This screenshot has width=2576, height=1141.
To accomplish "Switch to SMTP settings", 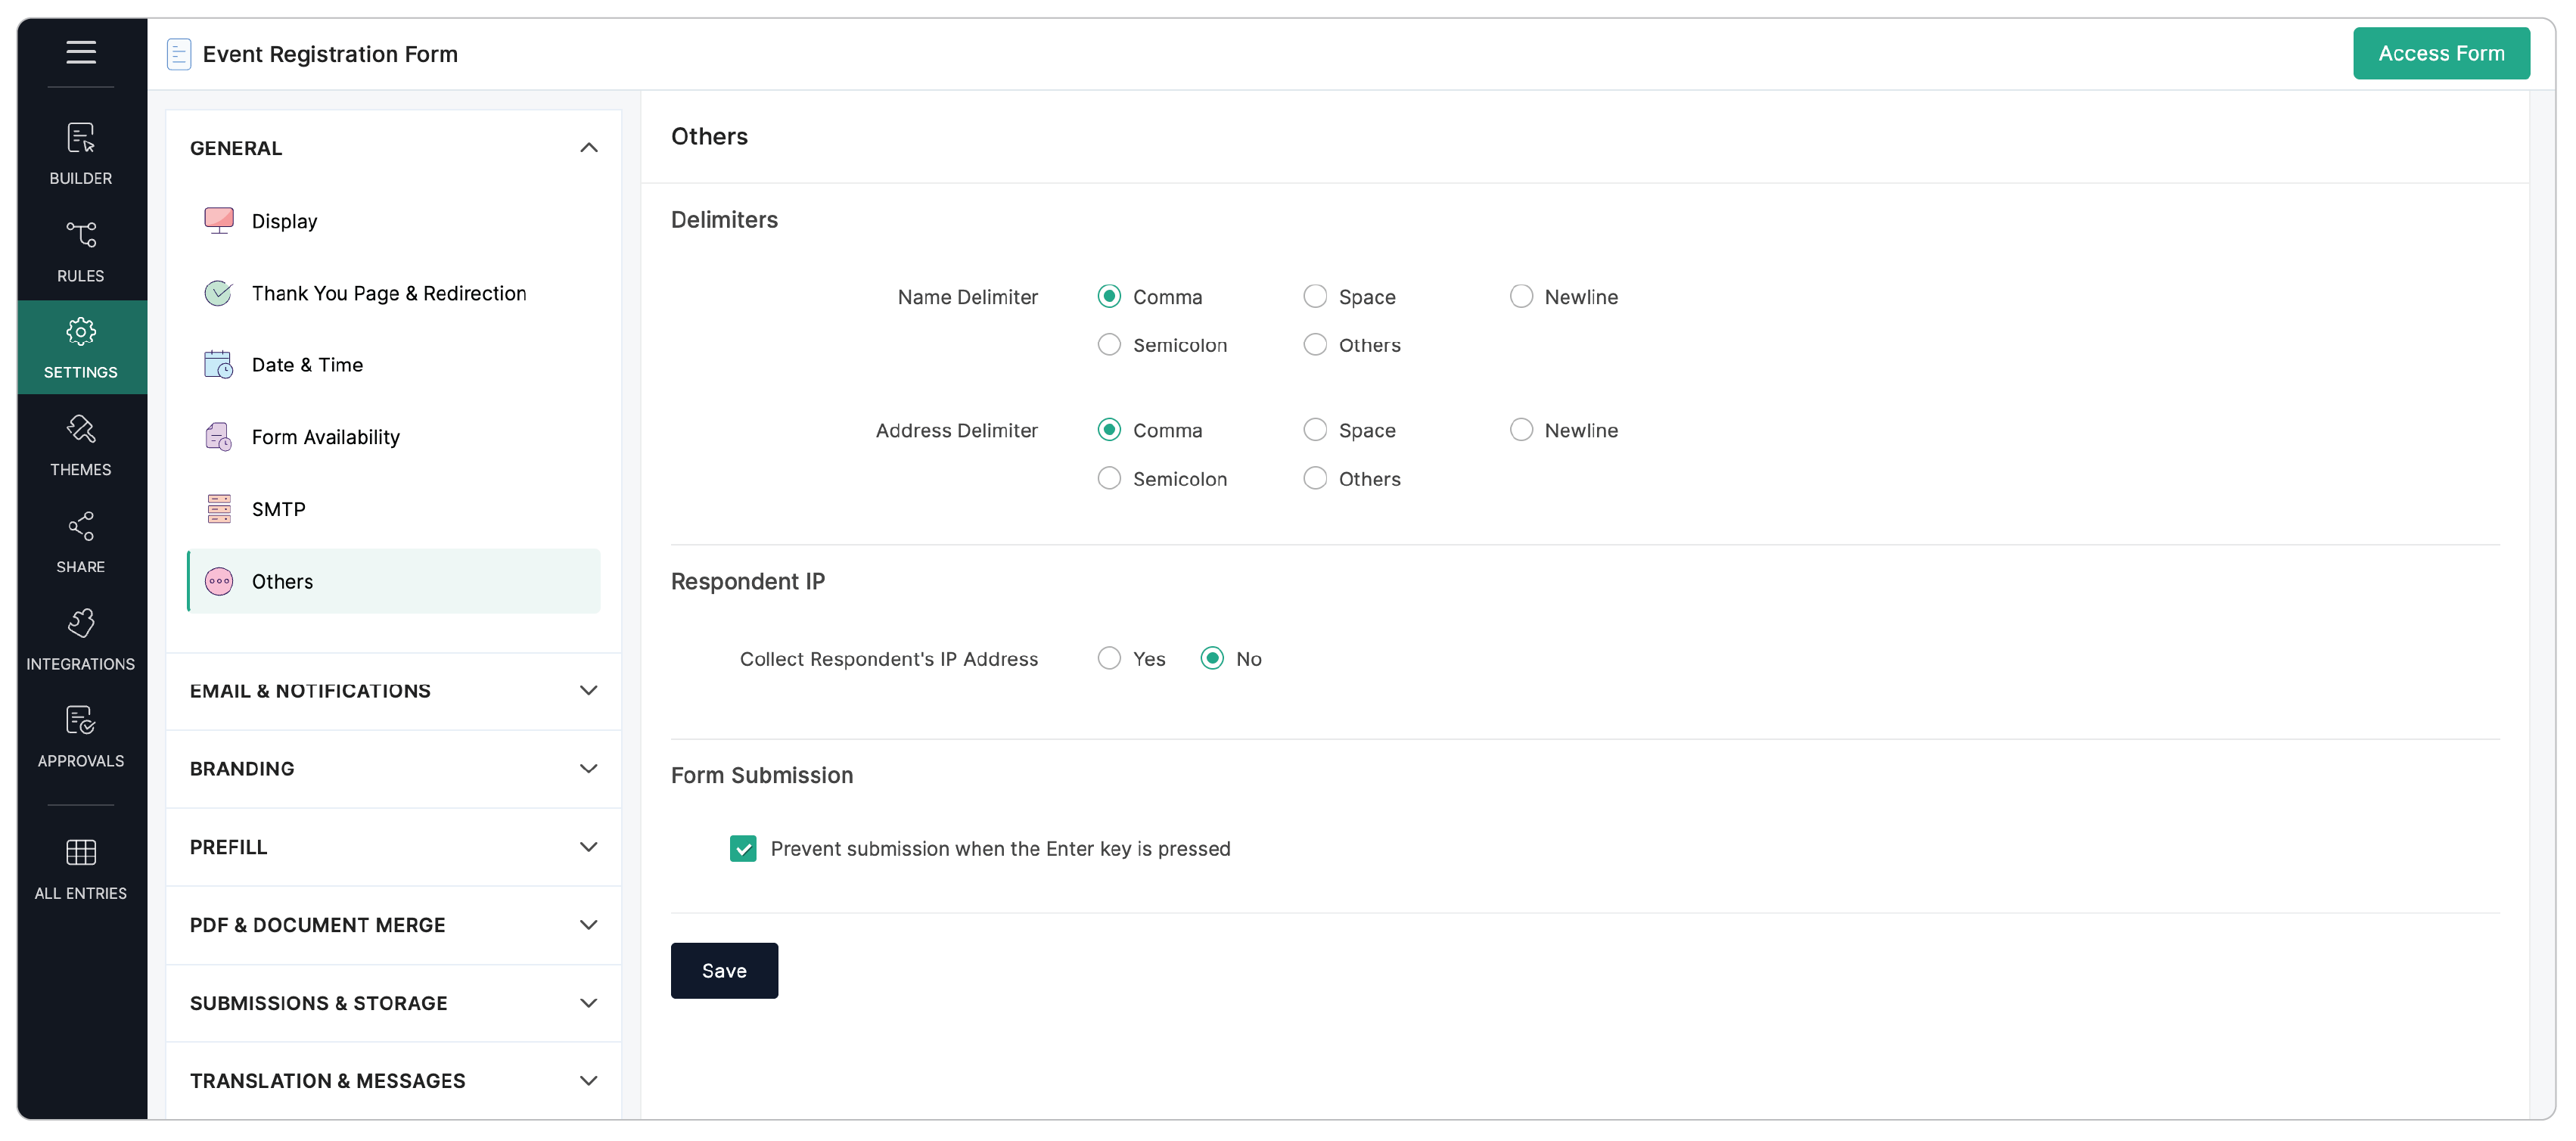I will (278, 508).
